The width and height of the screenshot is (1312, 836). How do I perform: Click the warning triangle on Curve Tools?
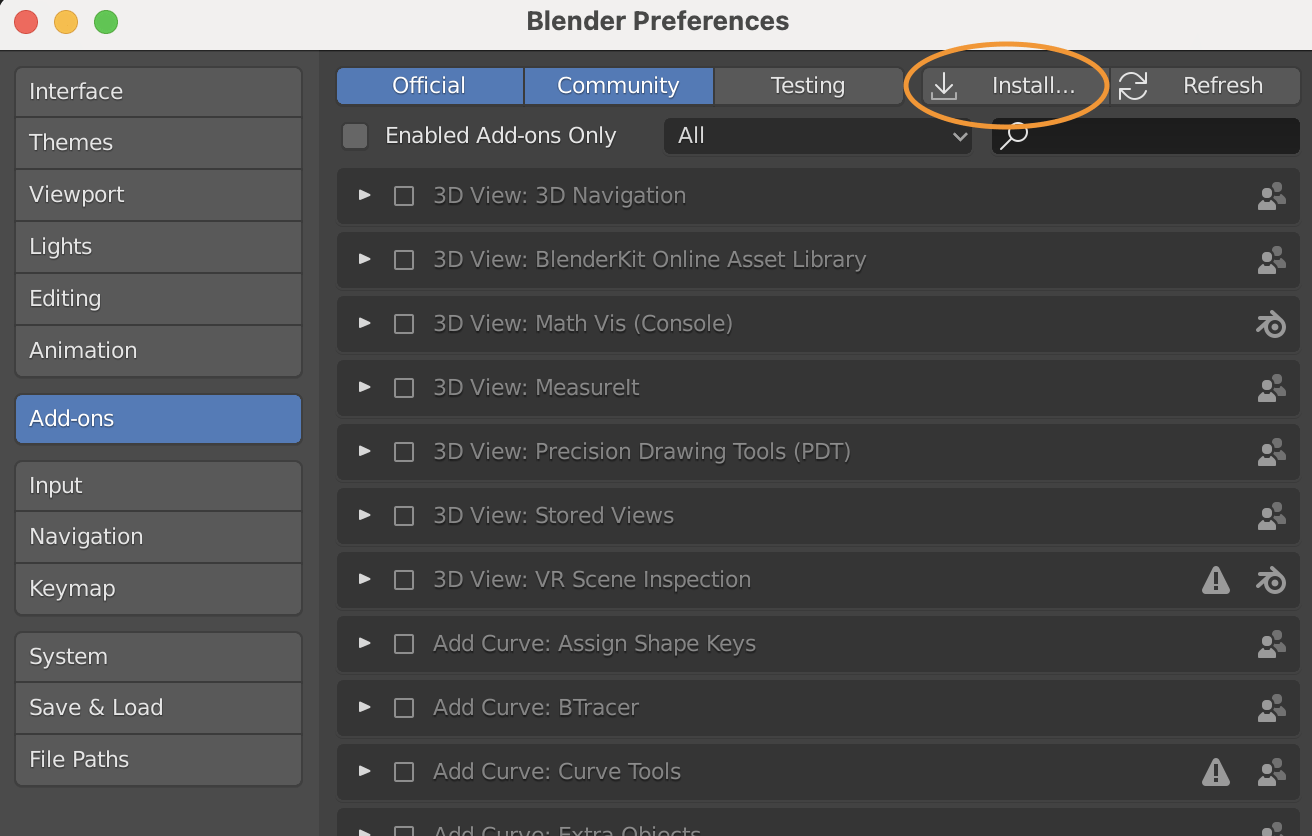click(x=1216, y=772)
